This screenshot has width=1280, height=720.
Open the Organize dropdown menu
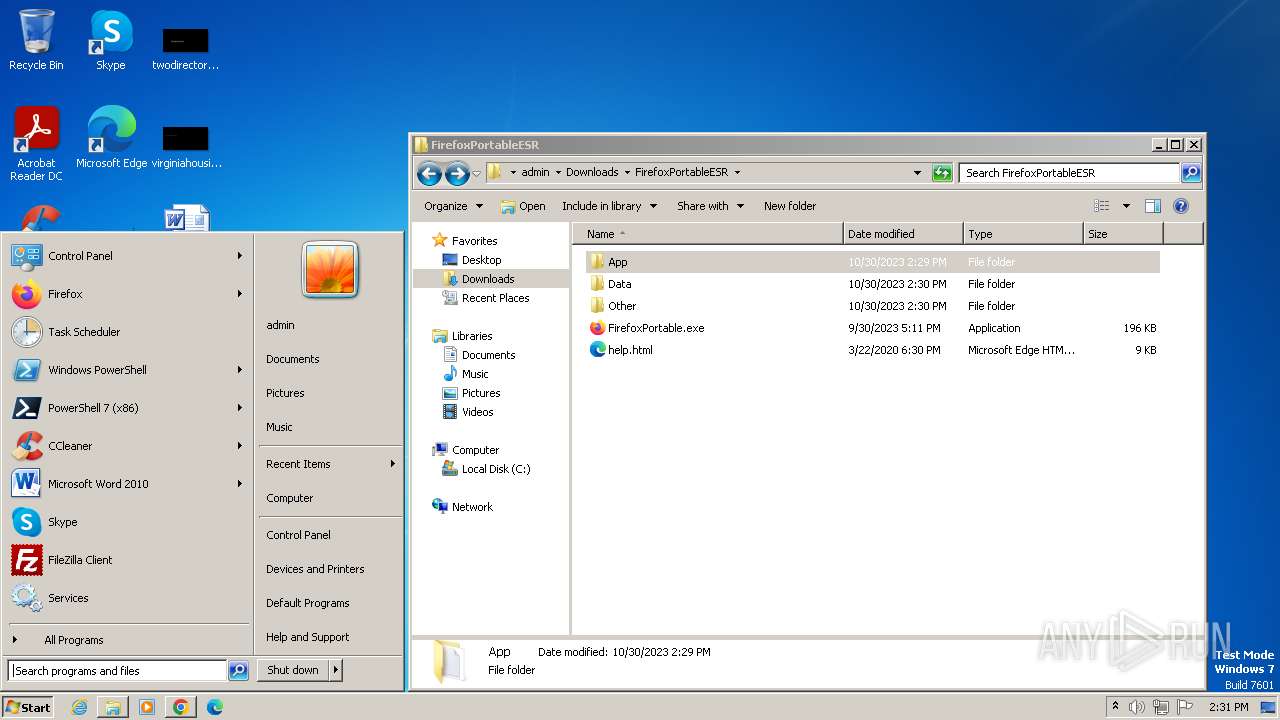[x=453, y=206]
